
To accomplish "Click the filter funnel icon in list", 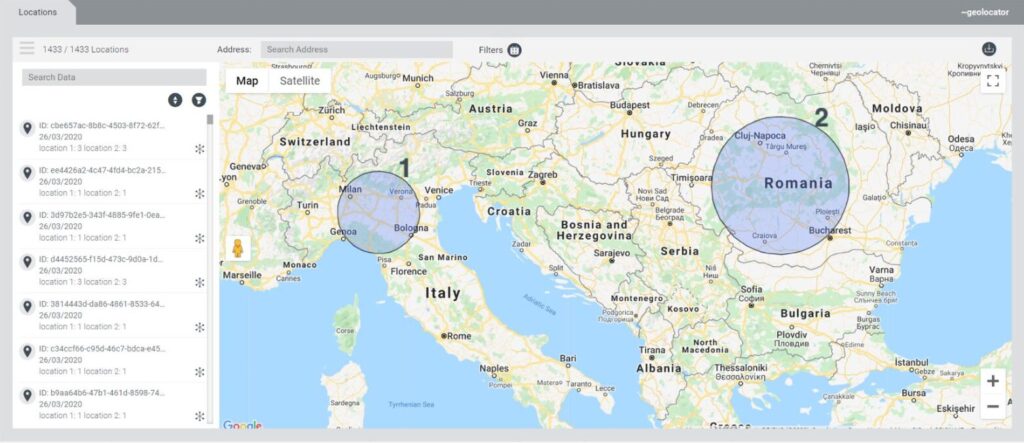I will (x=198, y=100).
